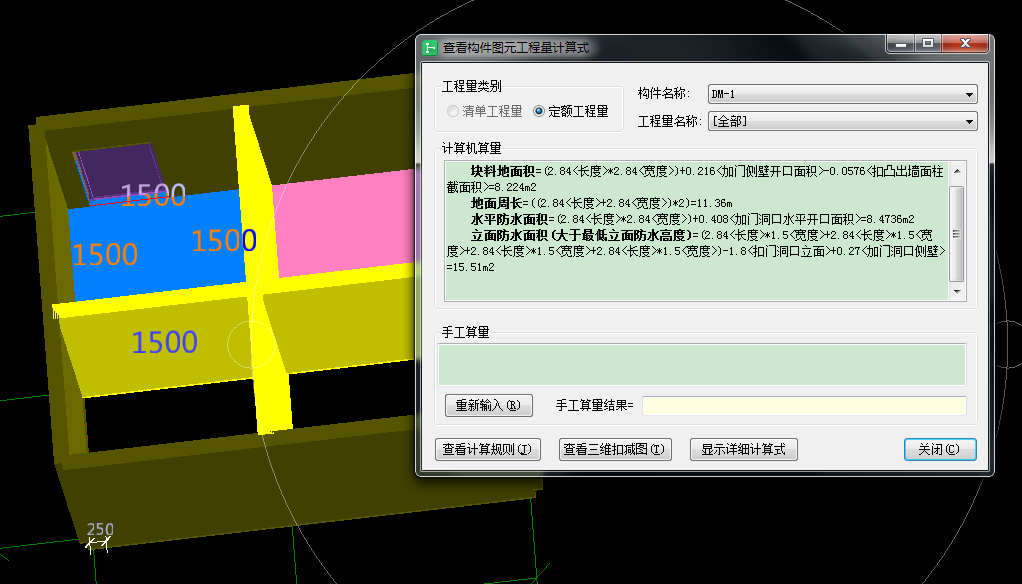
Task: Click the 地面周长 formula line
Action: point(602,203)
